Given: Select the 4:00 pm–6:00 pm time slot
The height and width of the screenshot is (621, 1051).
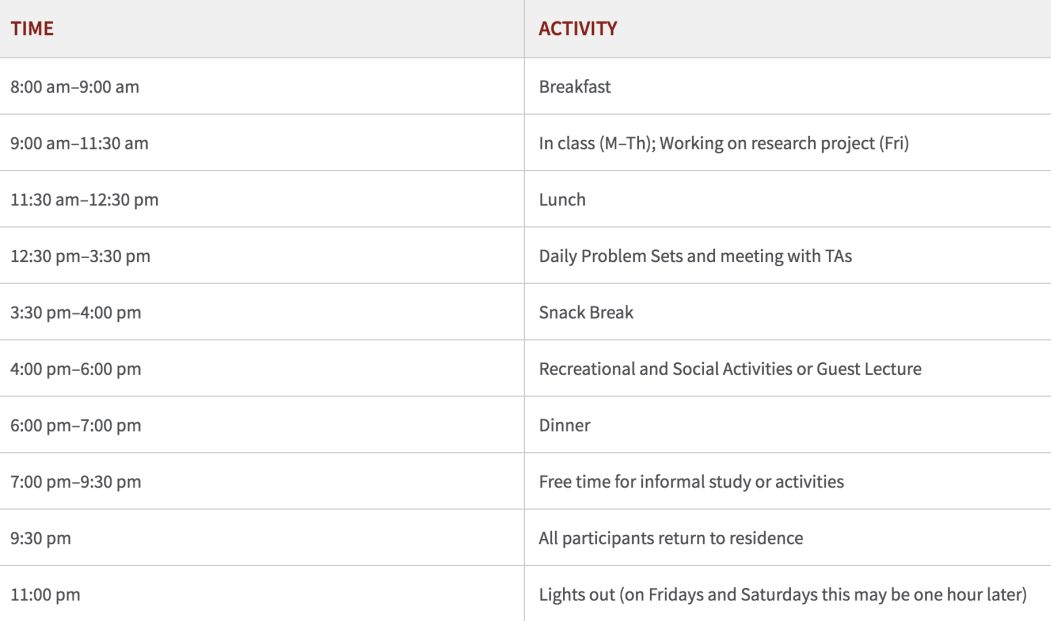Looking at the screenshot, I should point(76,369).
